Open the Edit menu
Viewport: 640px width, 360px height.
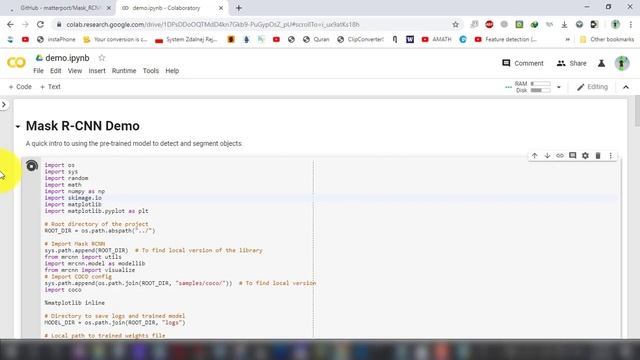(x=56, y=71)
